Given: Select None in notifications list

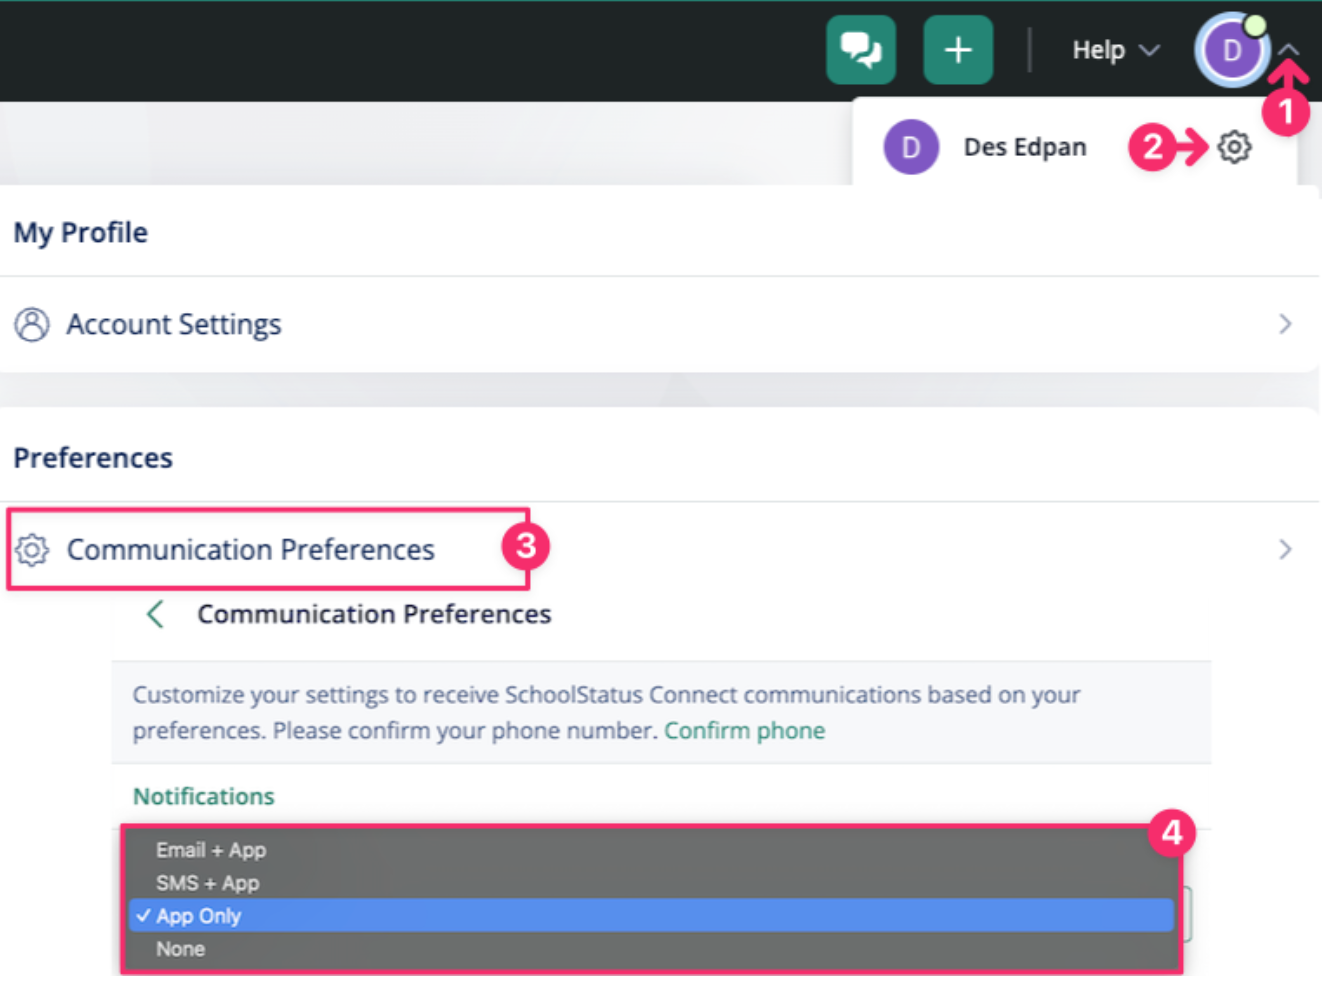Looking at the screenshot, I should (180, 949).
